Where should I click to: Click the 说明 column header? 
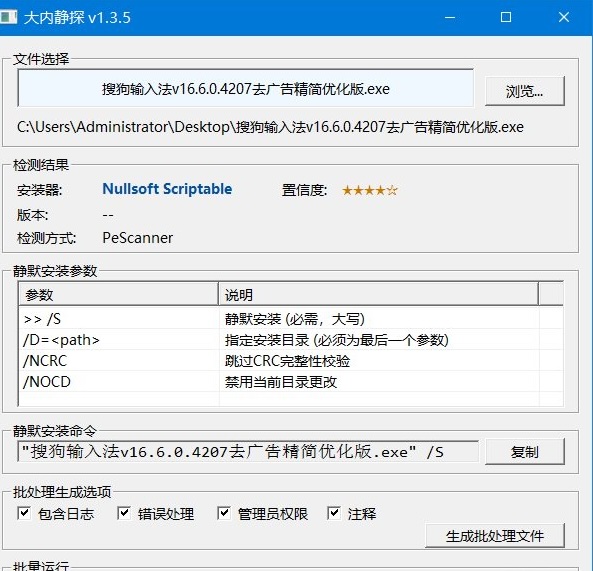(378, 294)
